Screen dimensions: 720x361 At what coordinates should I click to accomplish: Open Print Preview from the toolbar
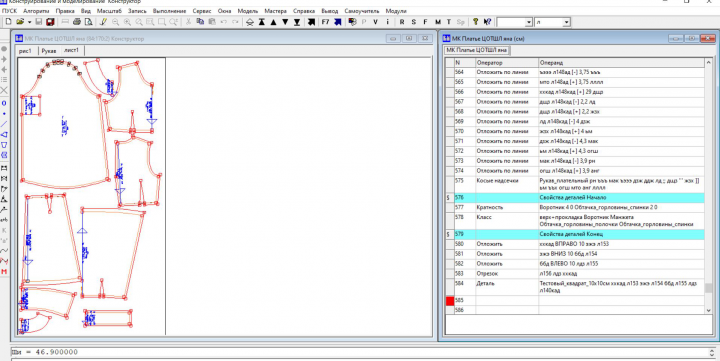click(x=88, y=22)
